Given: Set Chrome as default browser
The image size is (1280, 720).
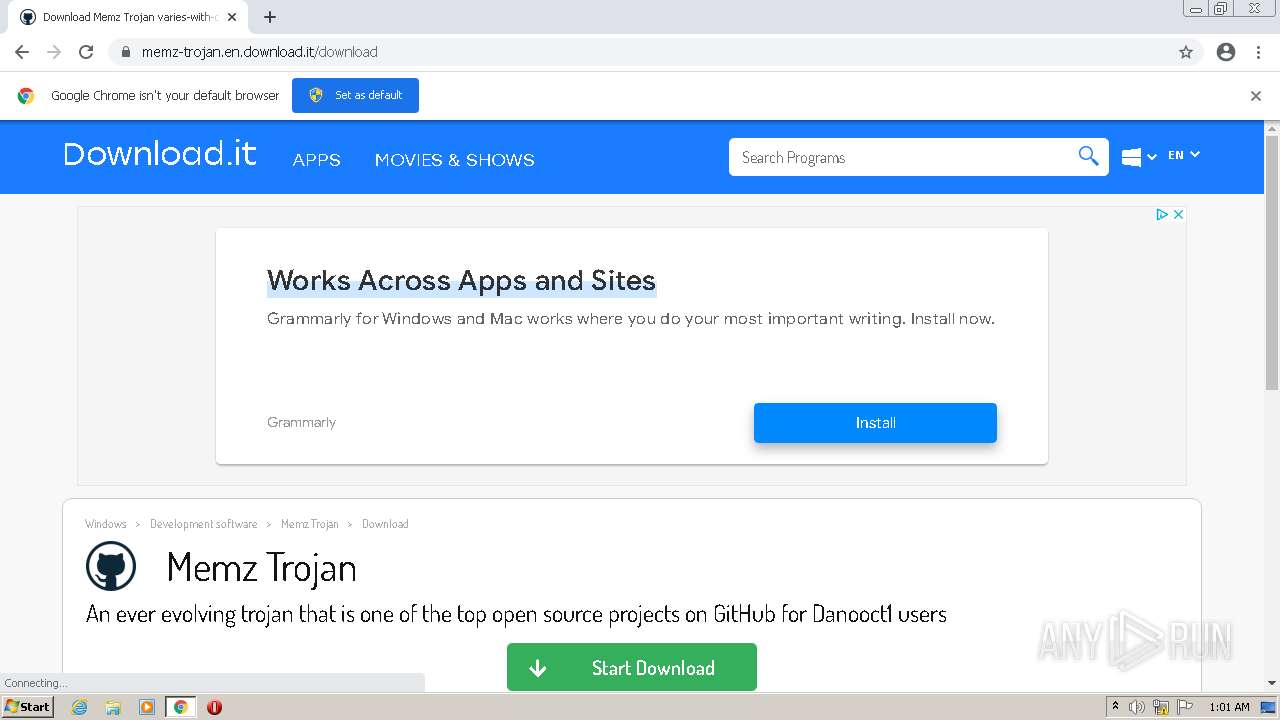Looking at the screenshot, I should (x=355, y=95).
